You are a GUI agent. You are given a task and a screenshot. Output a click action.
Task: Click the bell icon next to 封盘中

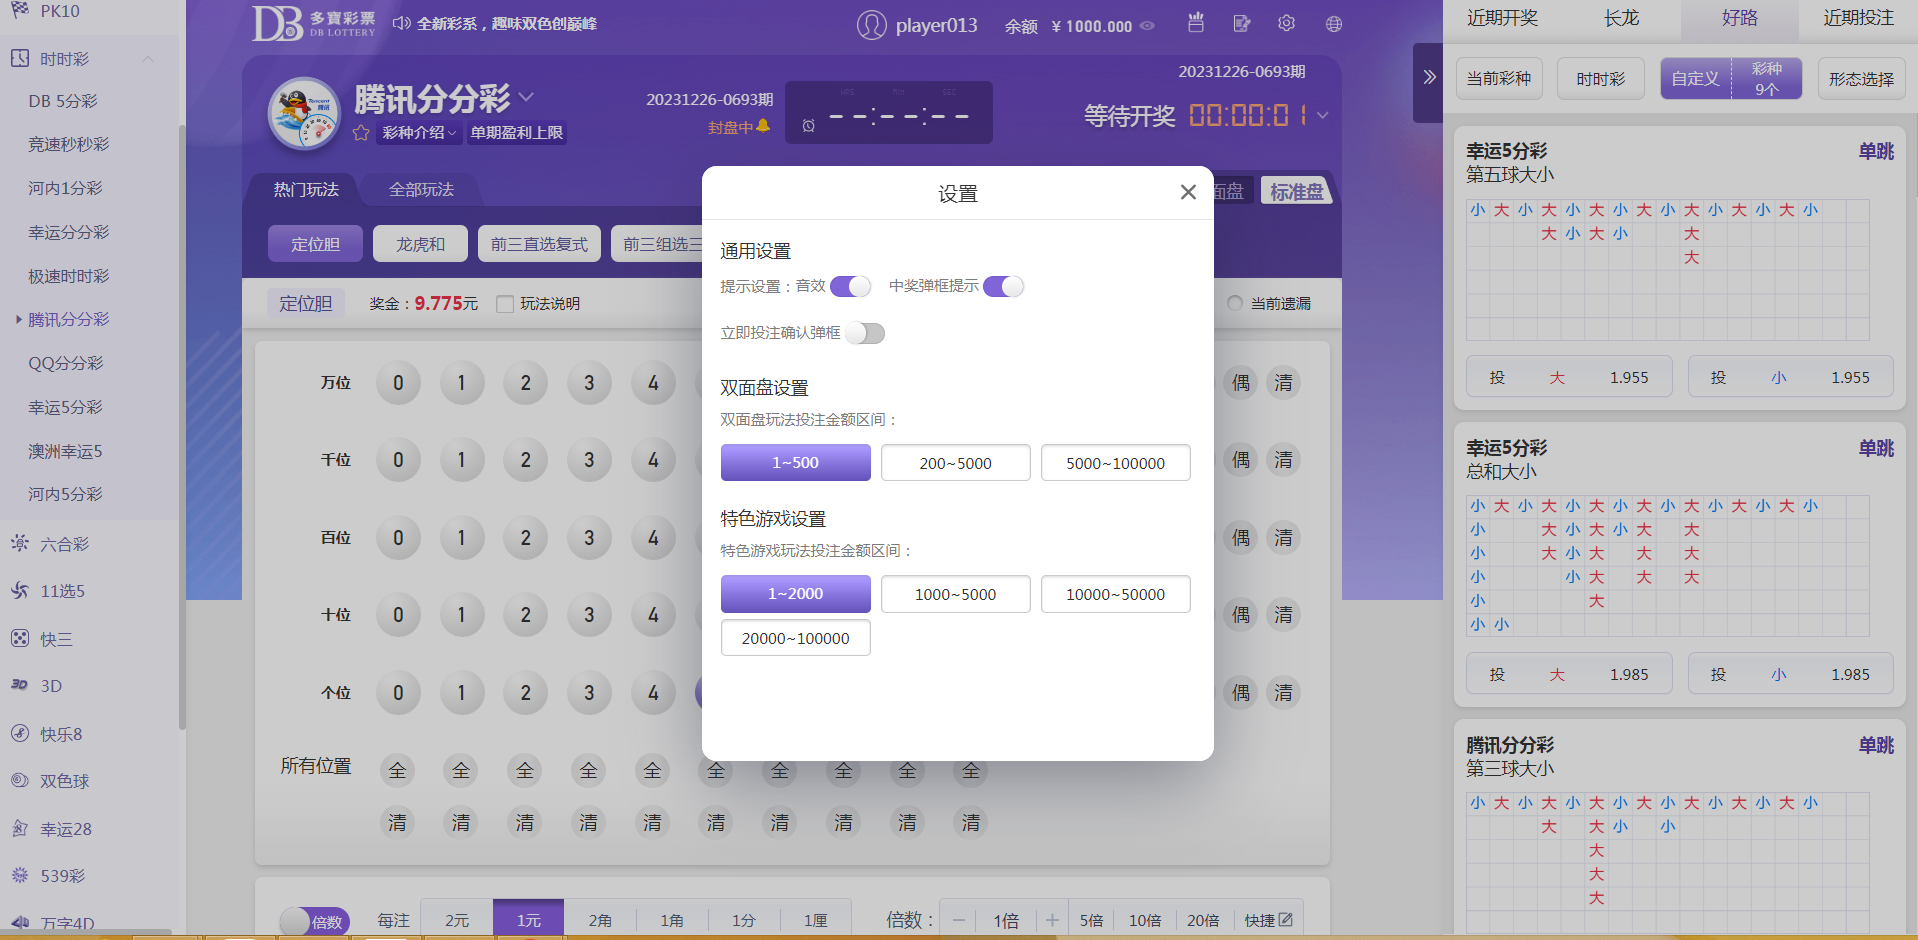click(x=763, y=127)
